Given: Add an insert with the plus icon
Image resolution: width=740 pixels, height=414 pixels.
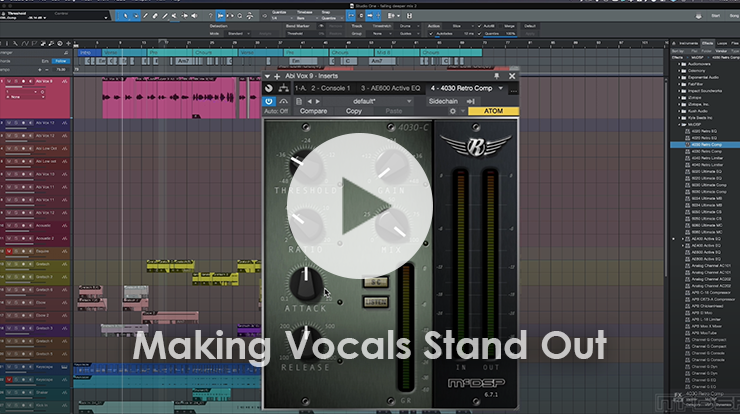Looking at the screenshot, I should pyautogui.click(x=277, y=76).
